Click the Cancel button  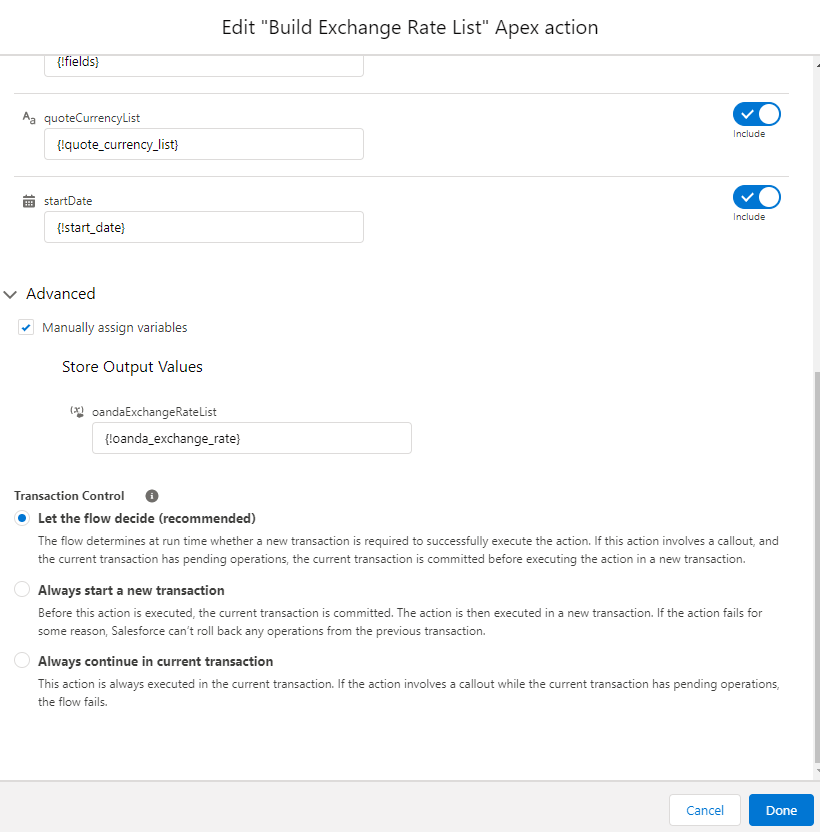(x=705, y=810)
